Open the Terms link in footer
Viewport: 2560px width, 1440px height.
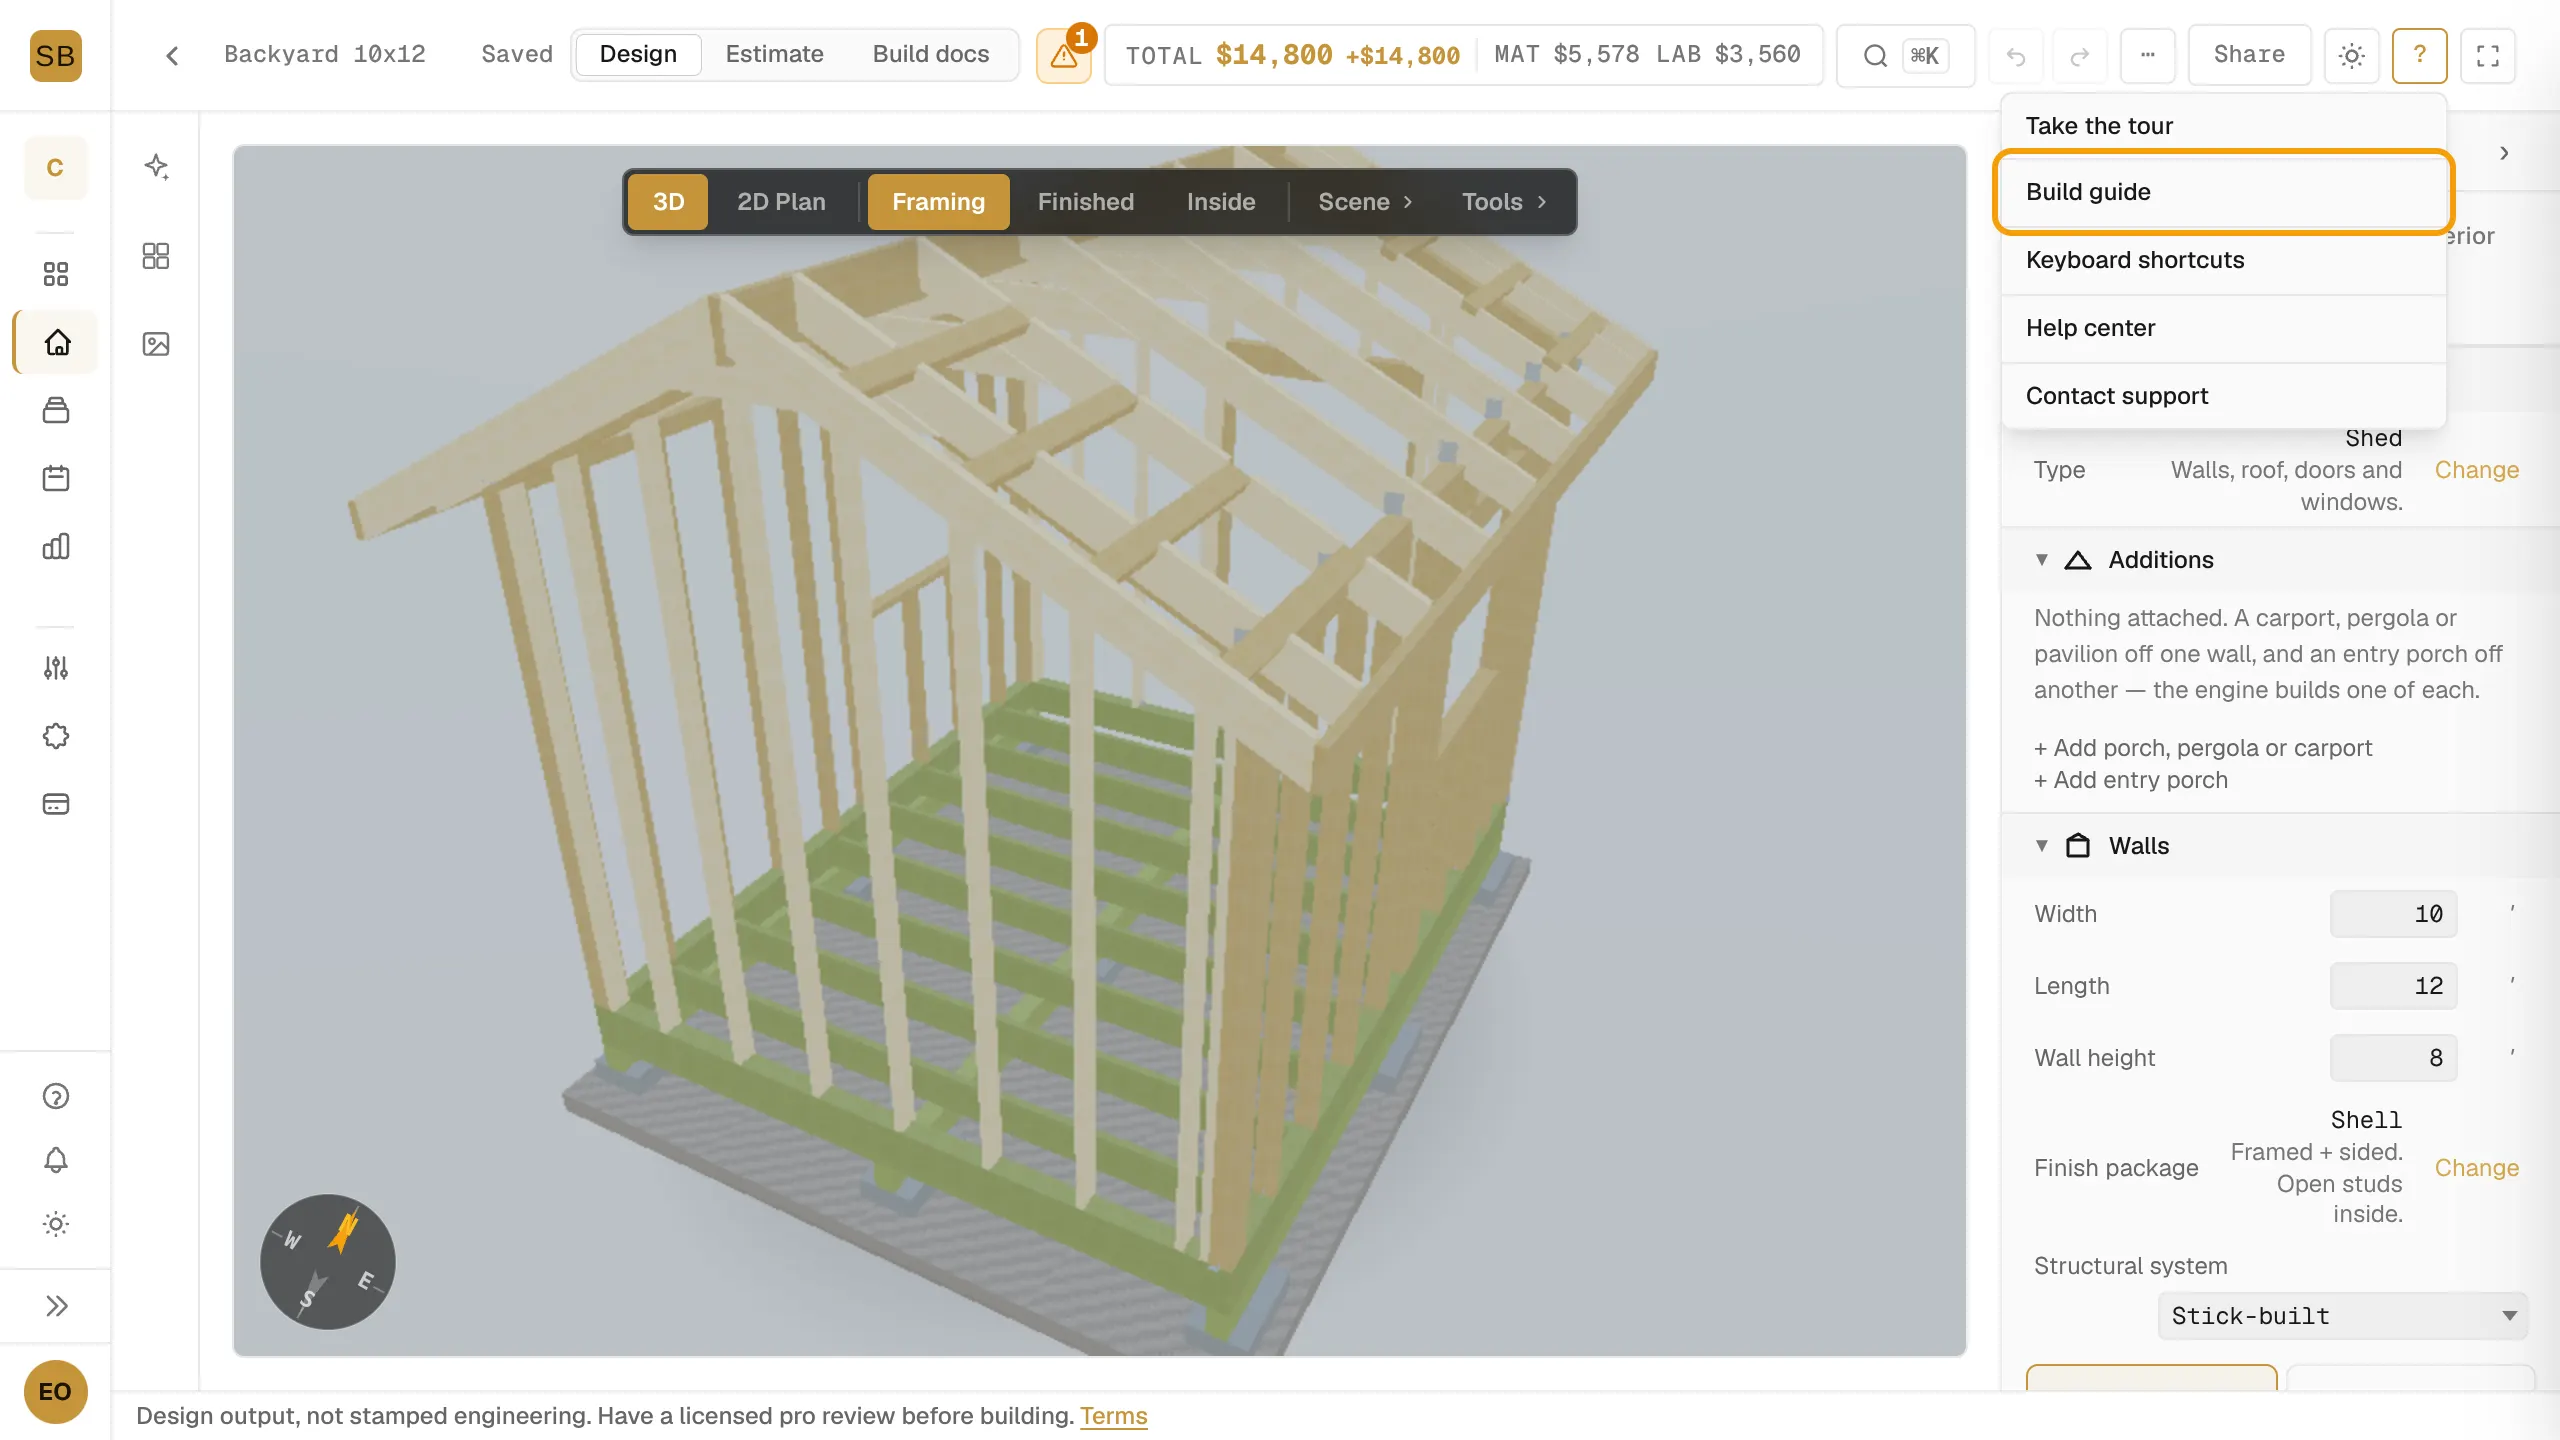click(x=1113, y=1416)
